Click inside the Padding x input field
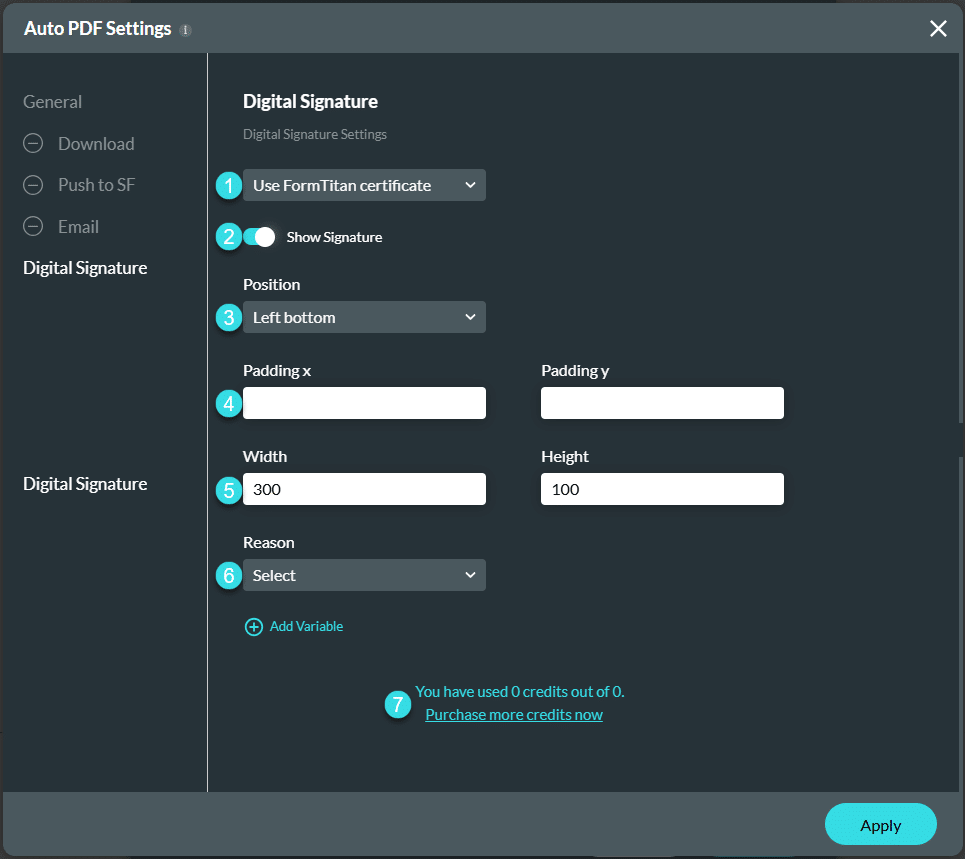The width and height of the screenshot is (965, 859). tap(364, 402)
